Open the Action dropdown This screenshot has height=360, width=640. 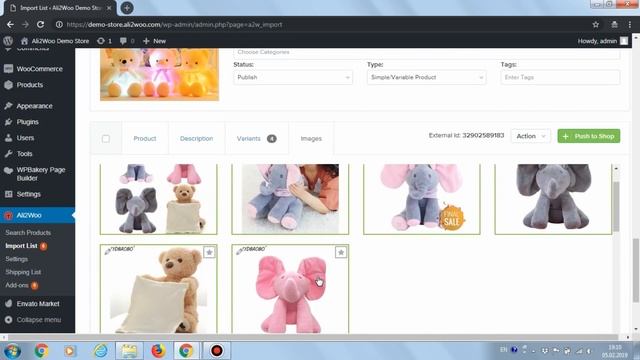click(531, 136)
